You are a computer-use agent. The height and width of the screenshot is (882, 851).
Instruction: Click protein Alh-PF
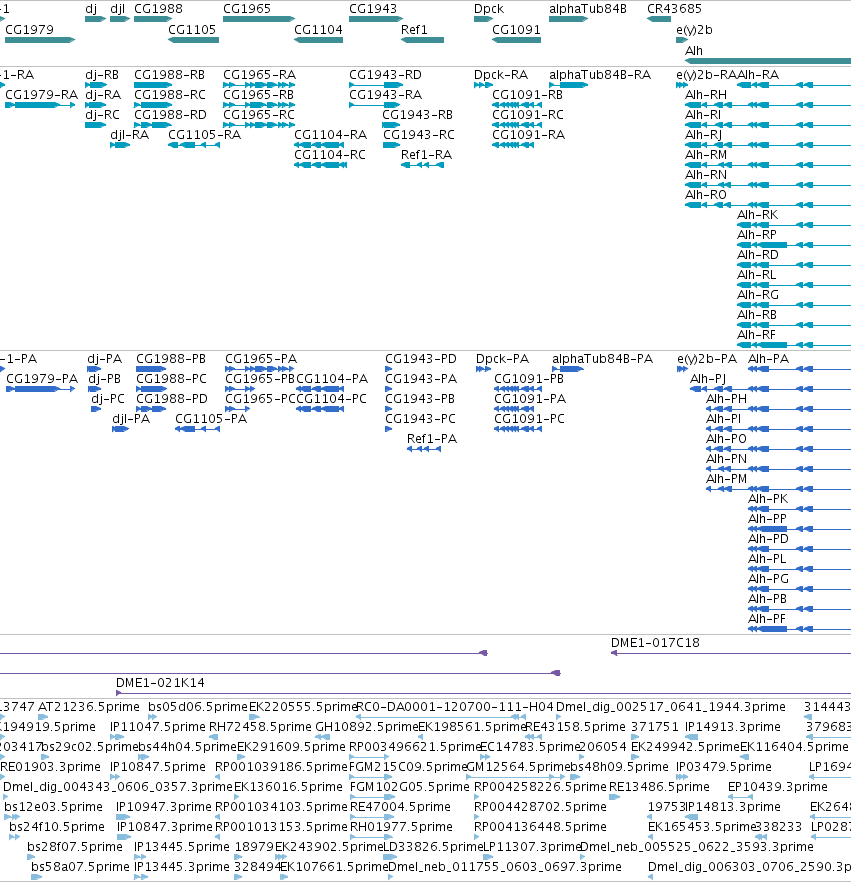point(799,629)
